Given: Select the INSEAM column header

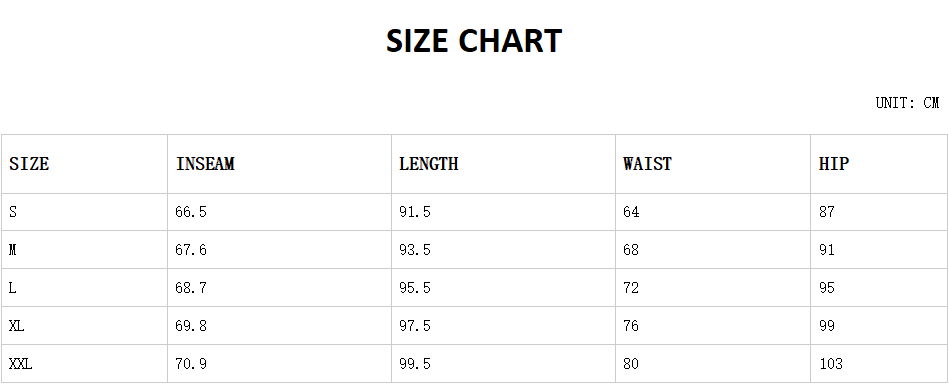Looking at the screenshot, I should [280, 164].
